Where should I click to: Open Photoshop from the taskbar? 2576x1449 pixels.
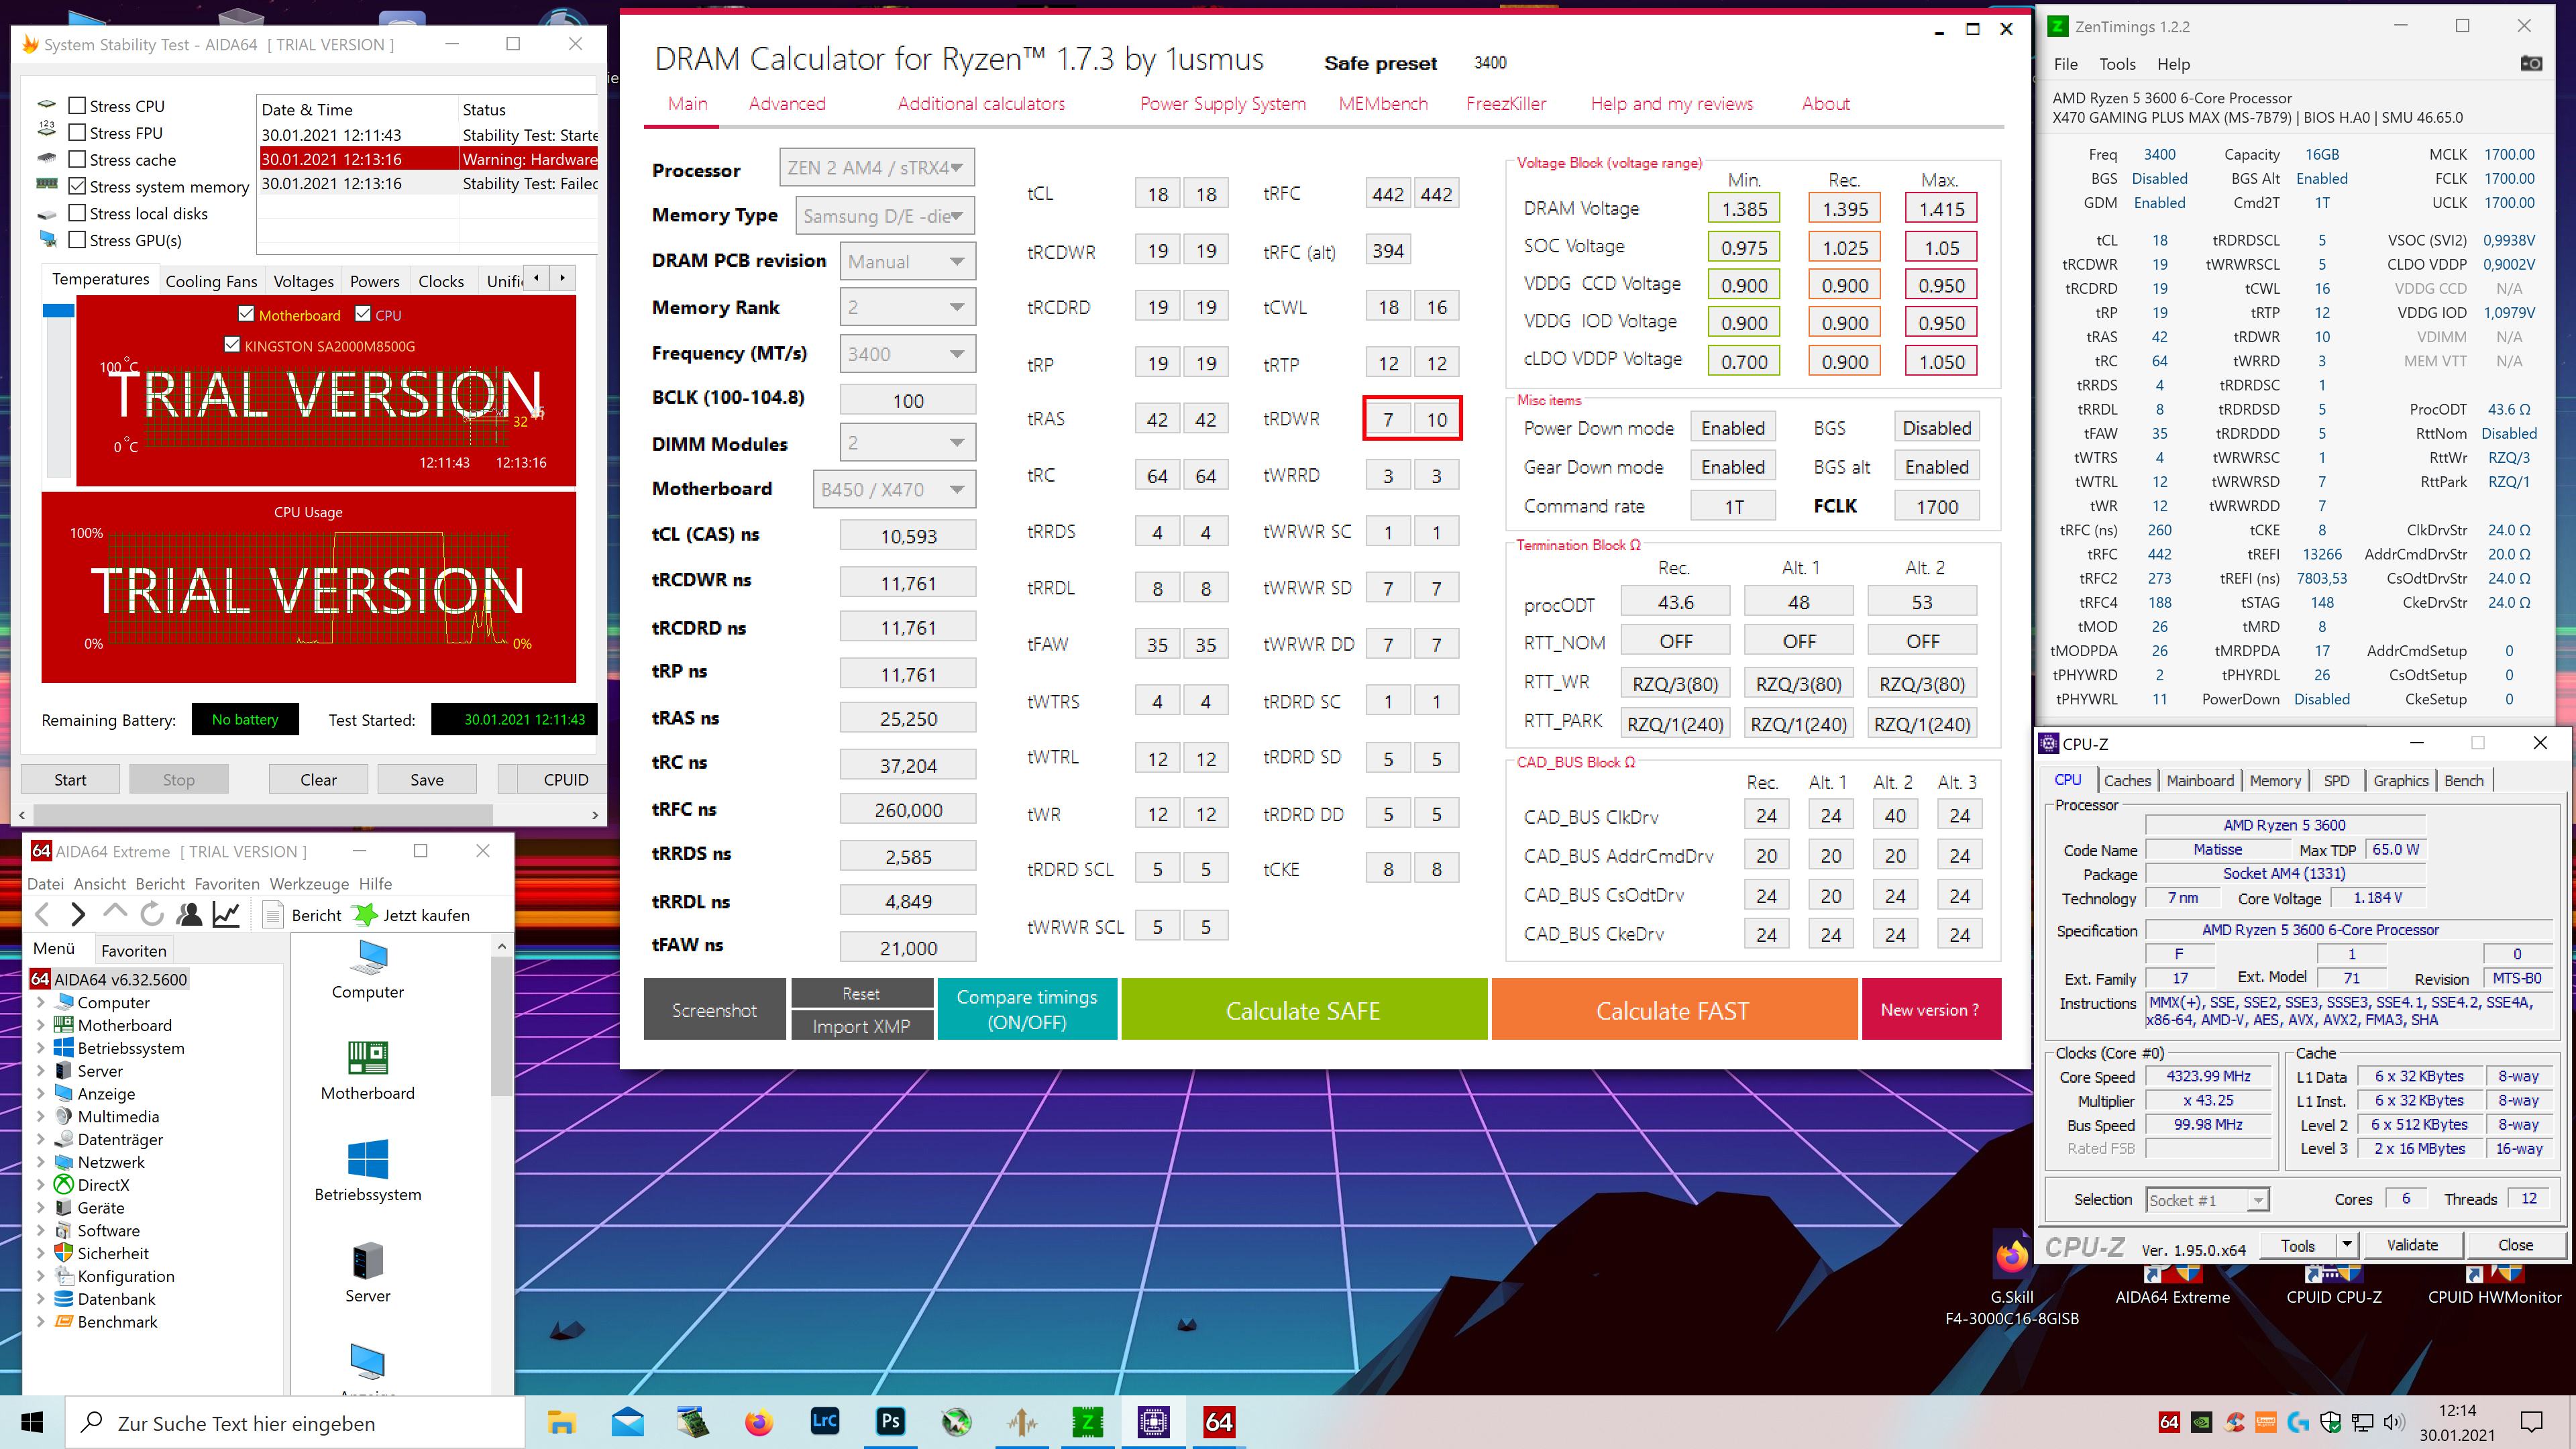pos(889,1422)
